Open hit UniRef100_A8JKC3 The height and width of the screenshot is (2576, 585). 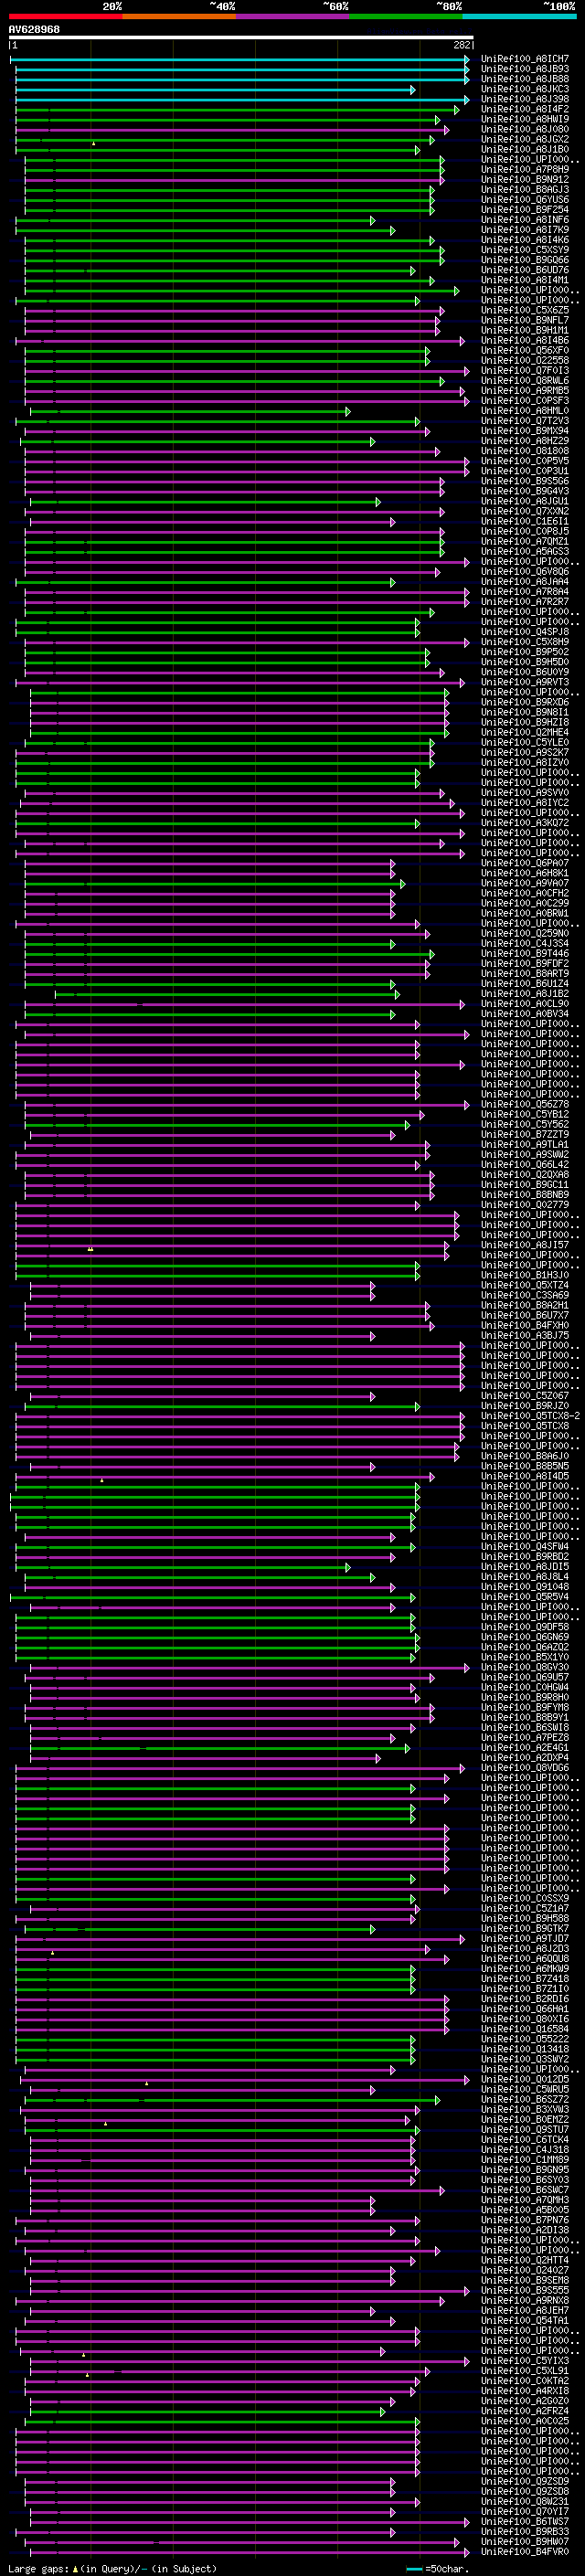pyautogui.click(x=525, y=89)
